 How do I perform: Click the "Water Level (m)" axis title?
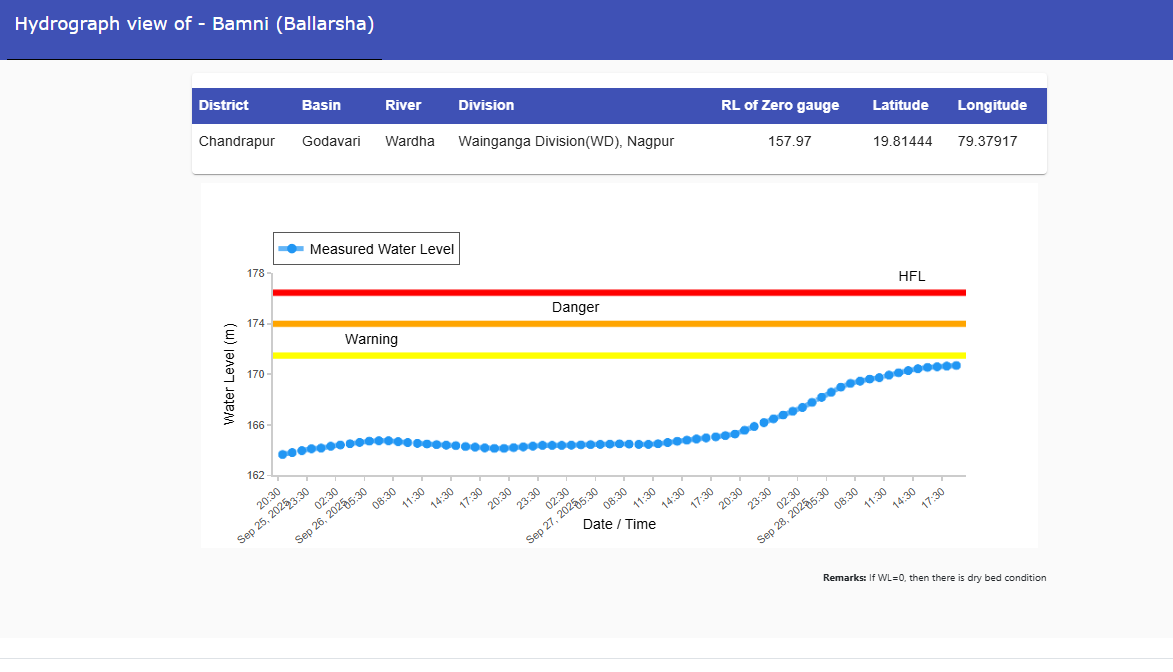229,374
